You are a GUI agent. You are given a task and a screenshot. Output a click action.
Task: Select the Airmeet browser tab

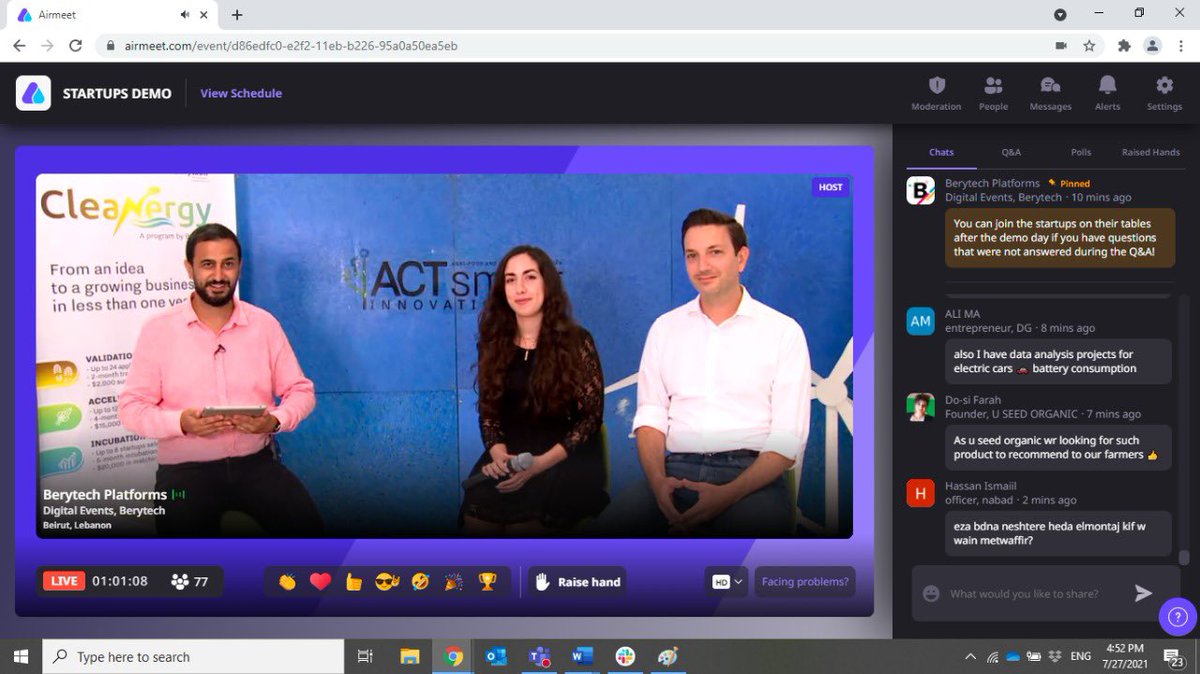click(x=110, y=15)
